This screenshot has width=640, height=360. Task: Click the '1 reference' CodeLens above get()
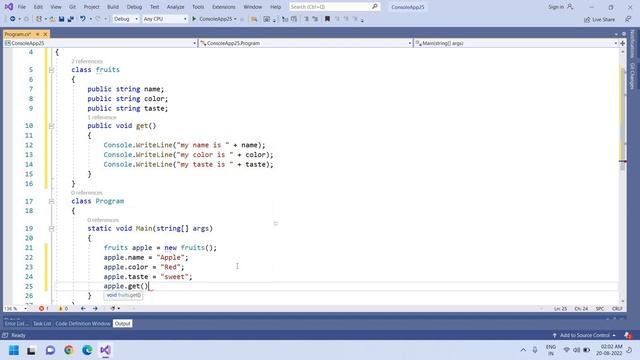tap(102, 118)
